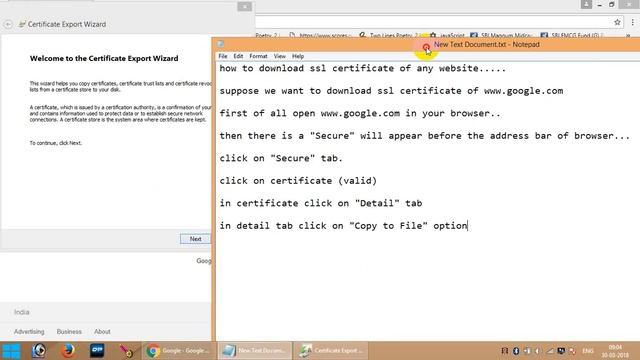Click the Bluetooth tray icon
This screenshot has width=640, height=360.
(516, 351)
